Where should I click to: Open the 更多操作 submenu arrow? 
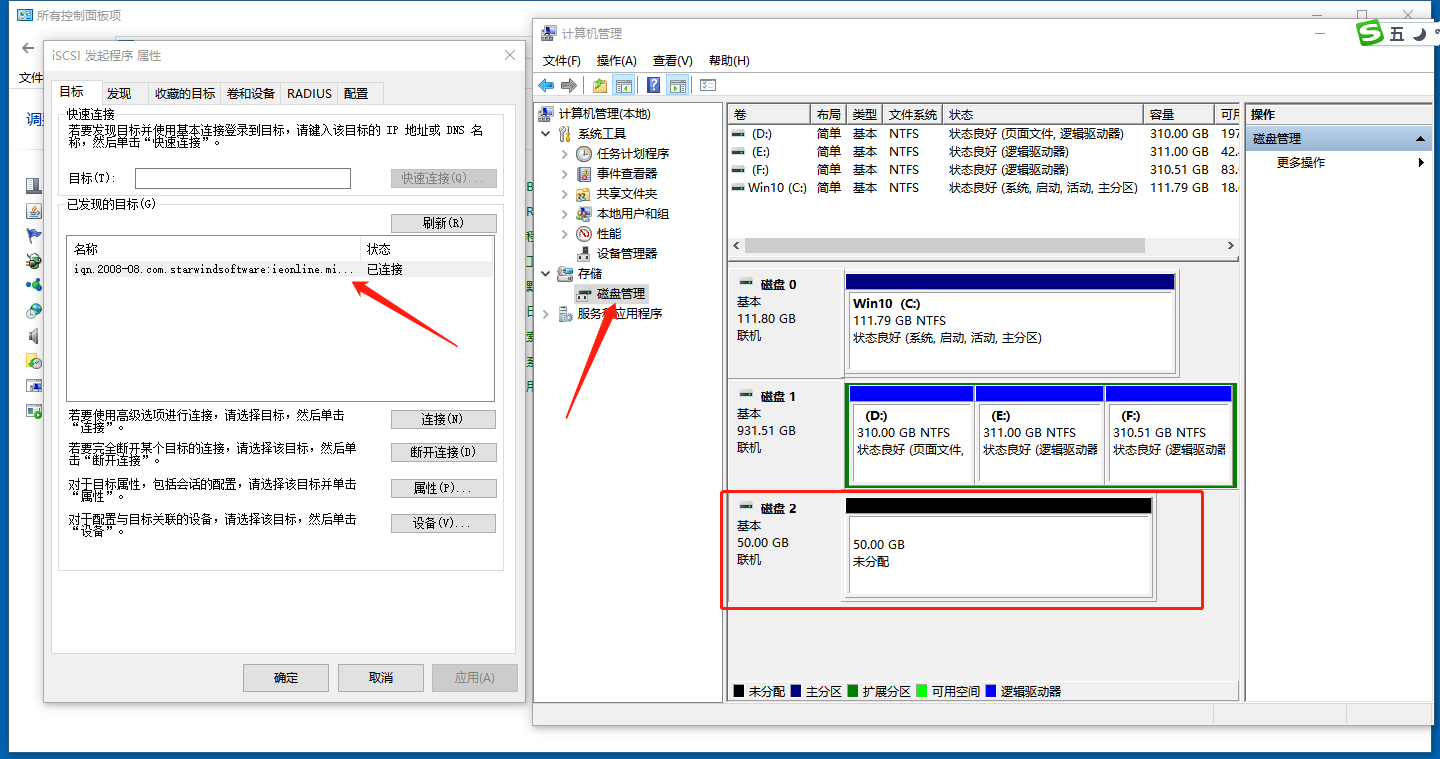coord(1421,162)
